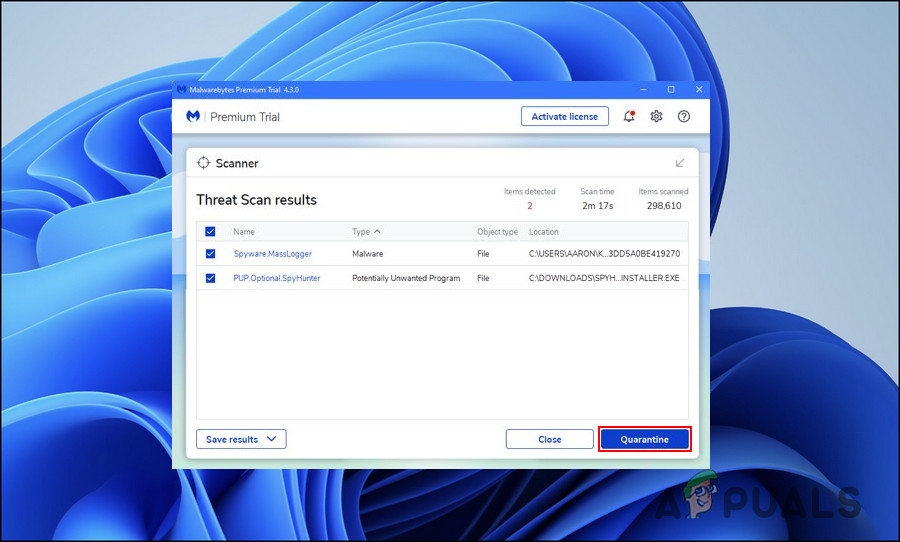
Task: Click the Malwarebytes logo next to Premium Trial
Action: coord(193,117)
